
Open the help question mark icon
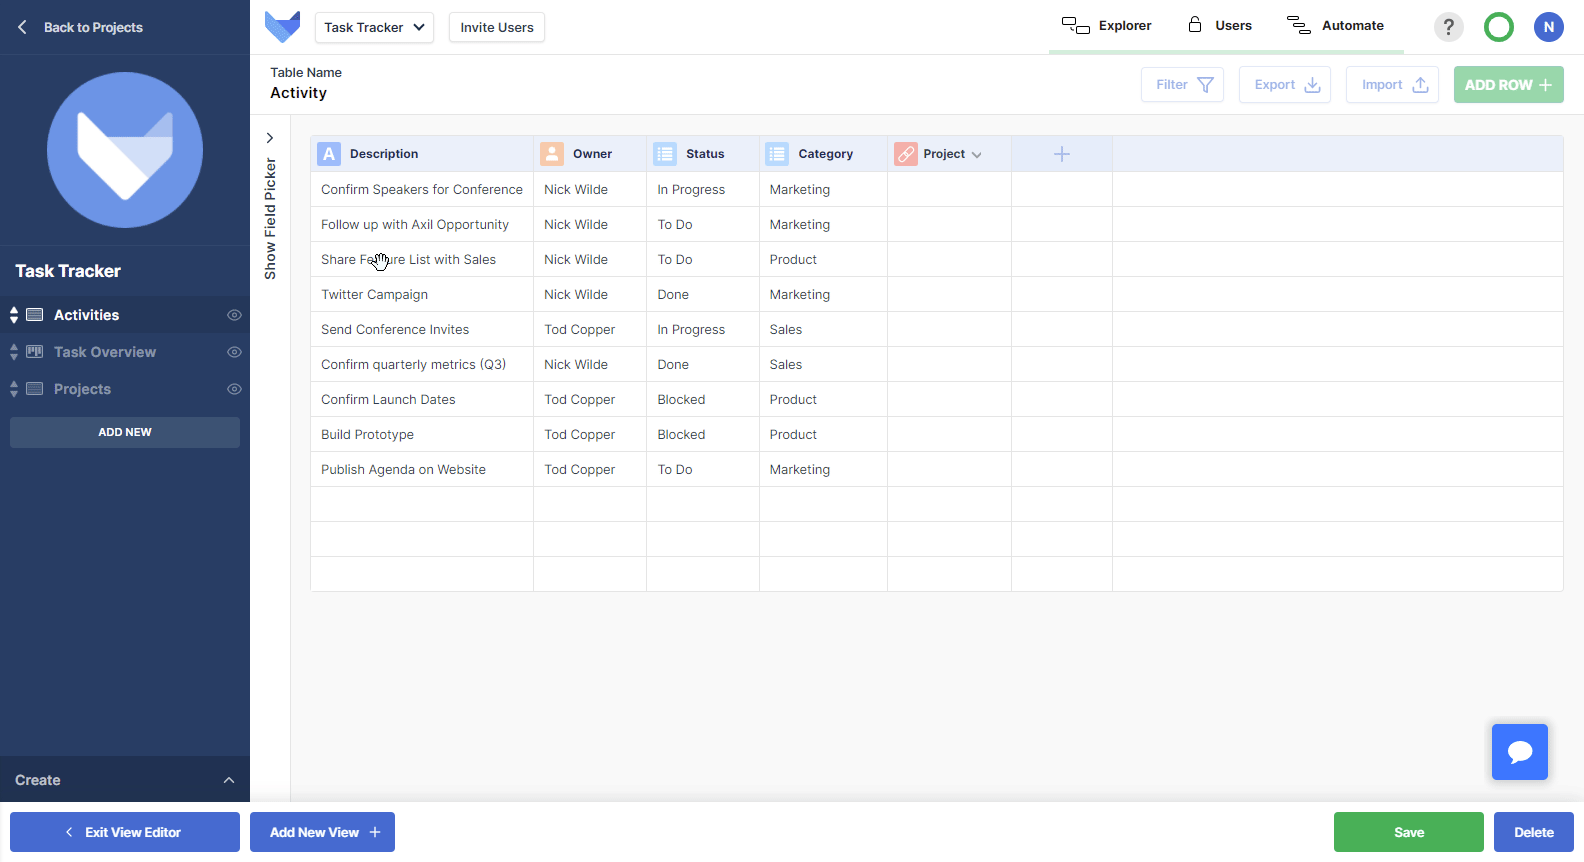click(x=1448, y=27)
